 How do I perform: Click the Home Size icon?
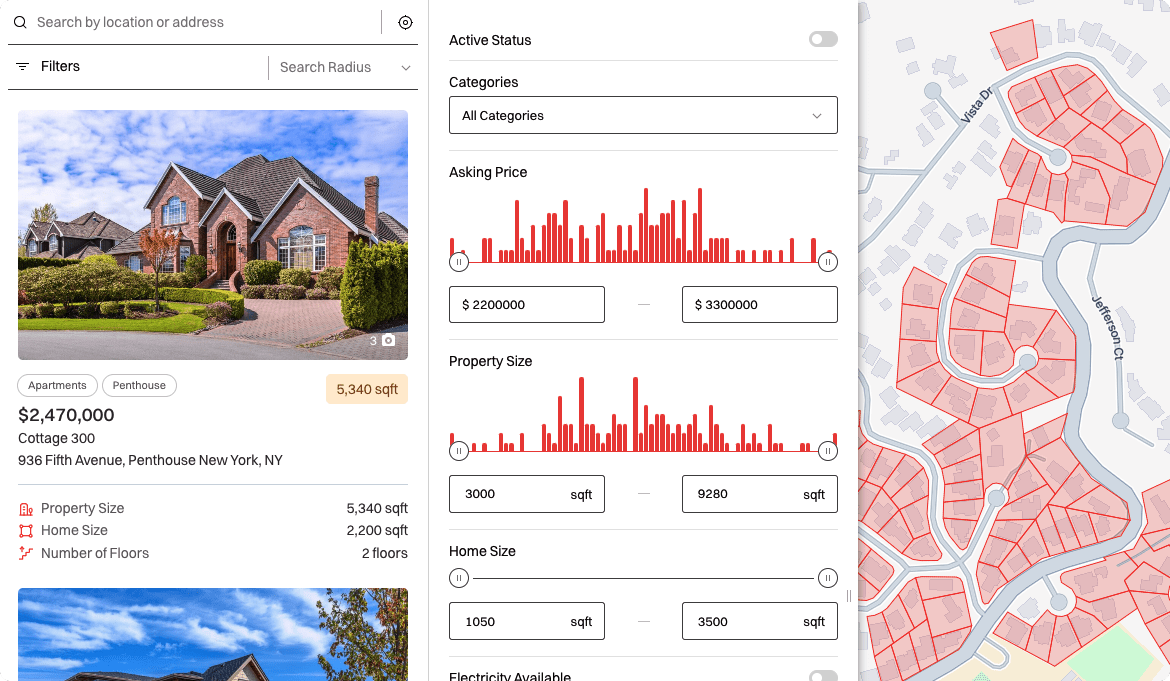click(26, 531)
